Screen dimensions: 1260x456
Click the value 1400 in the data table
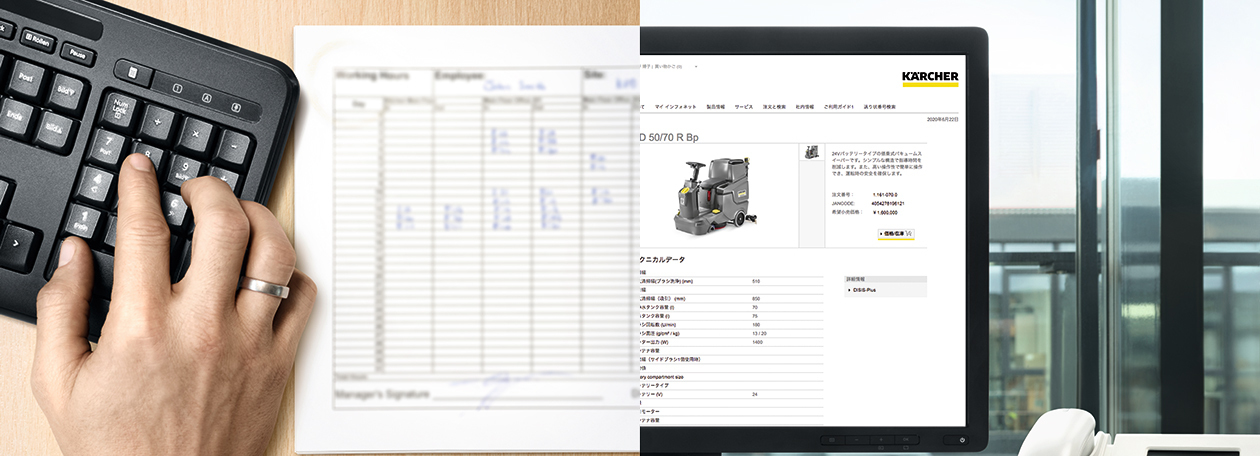click(x=757, y=342)
